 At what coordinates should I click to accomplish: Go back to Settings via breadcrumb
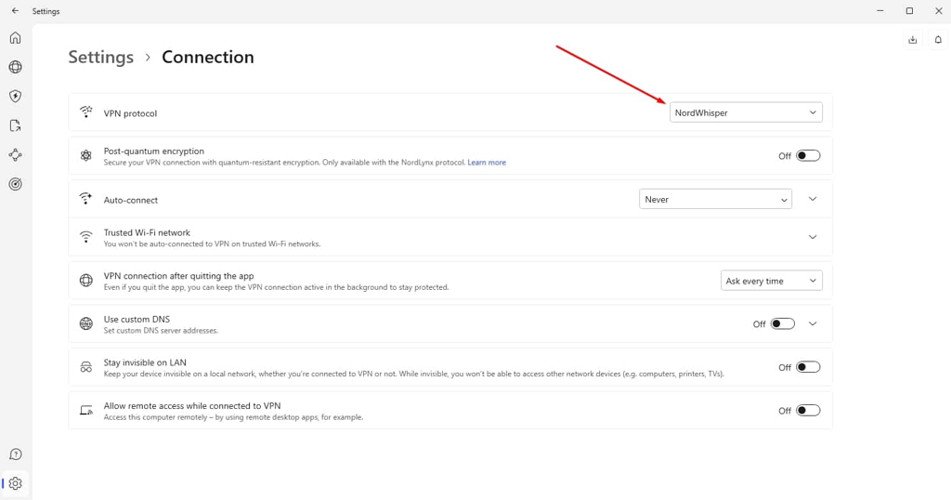(100, 57)
